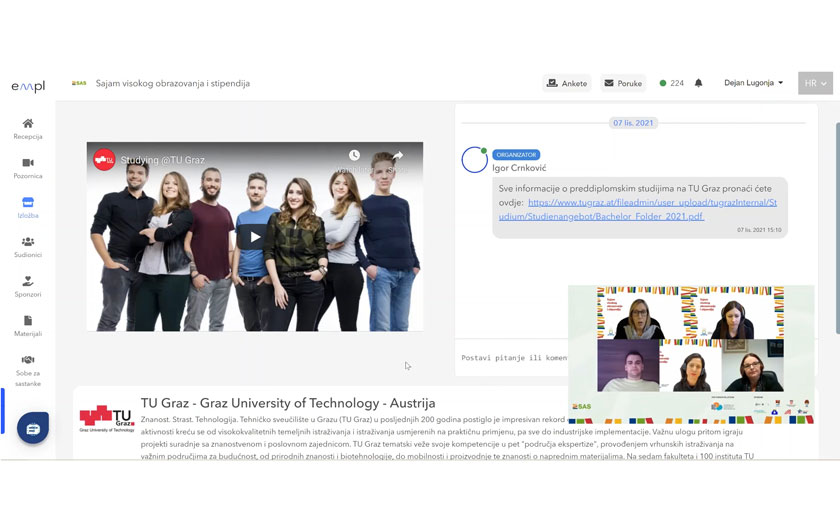Click the chat panel vertical scrollbar
This screenshot has width=840, height=525.
837,229
